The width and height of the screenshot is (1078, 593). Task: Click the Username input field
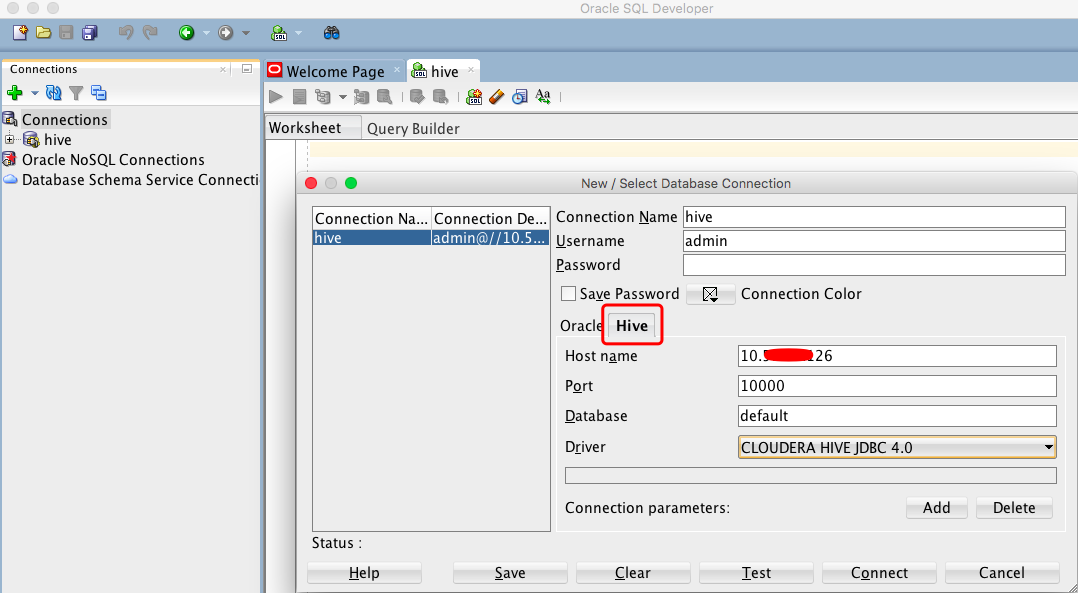874,241
